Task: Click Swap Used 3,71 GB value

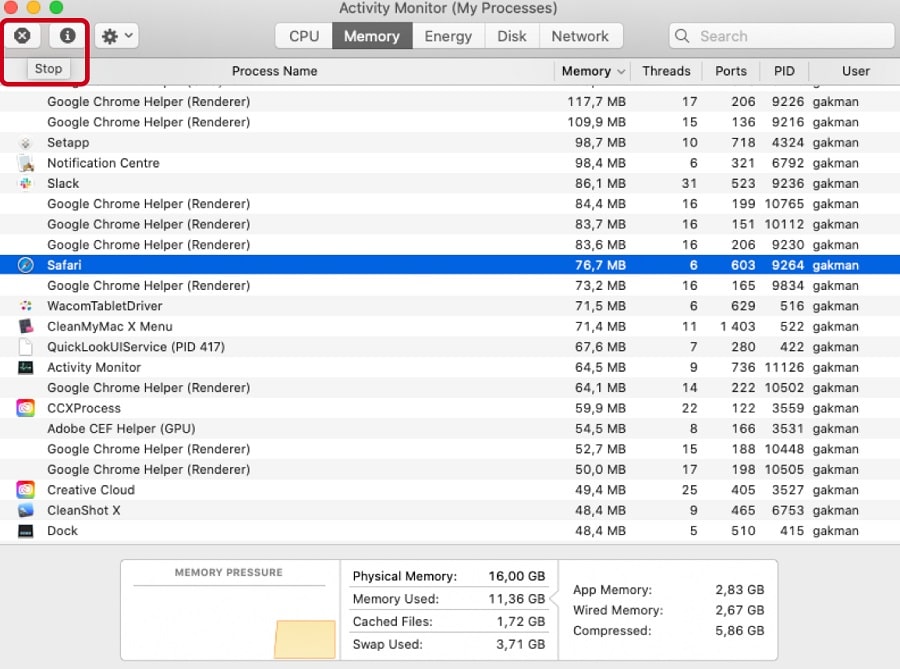Action: pyautogui.click(x=521, y=644)
